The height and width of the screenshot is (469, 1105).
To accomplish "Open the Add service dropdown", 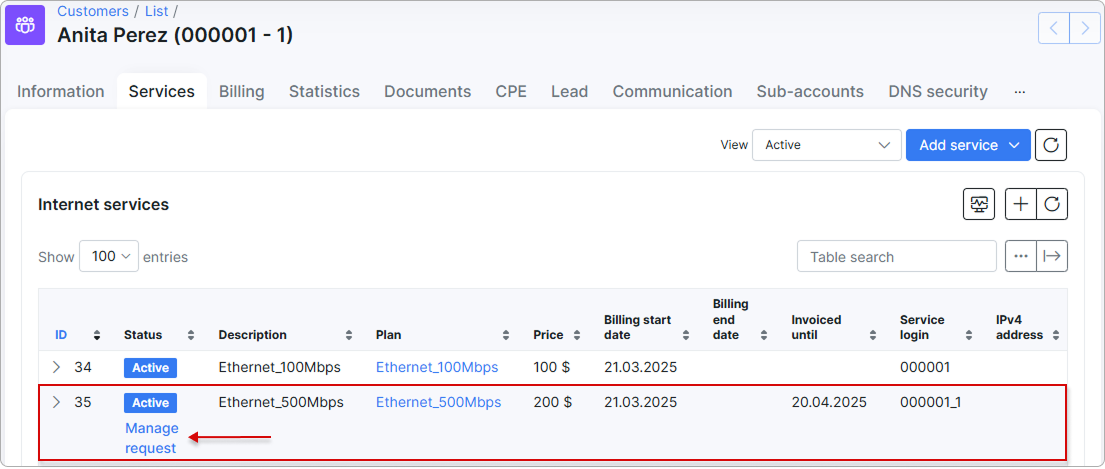I will coord(968,145).
